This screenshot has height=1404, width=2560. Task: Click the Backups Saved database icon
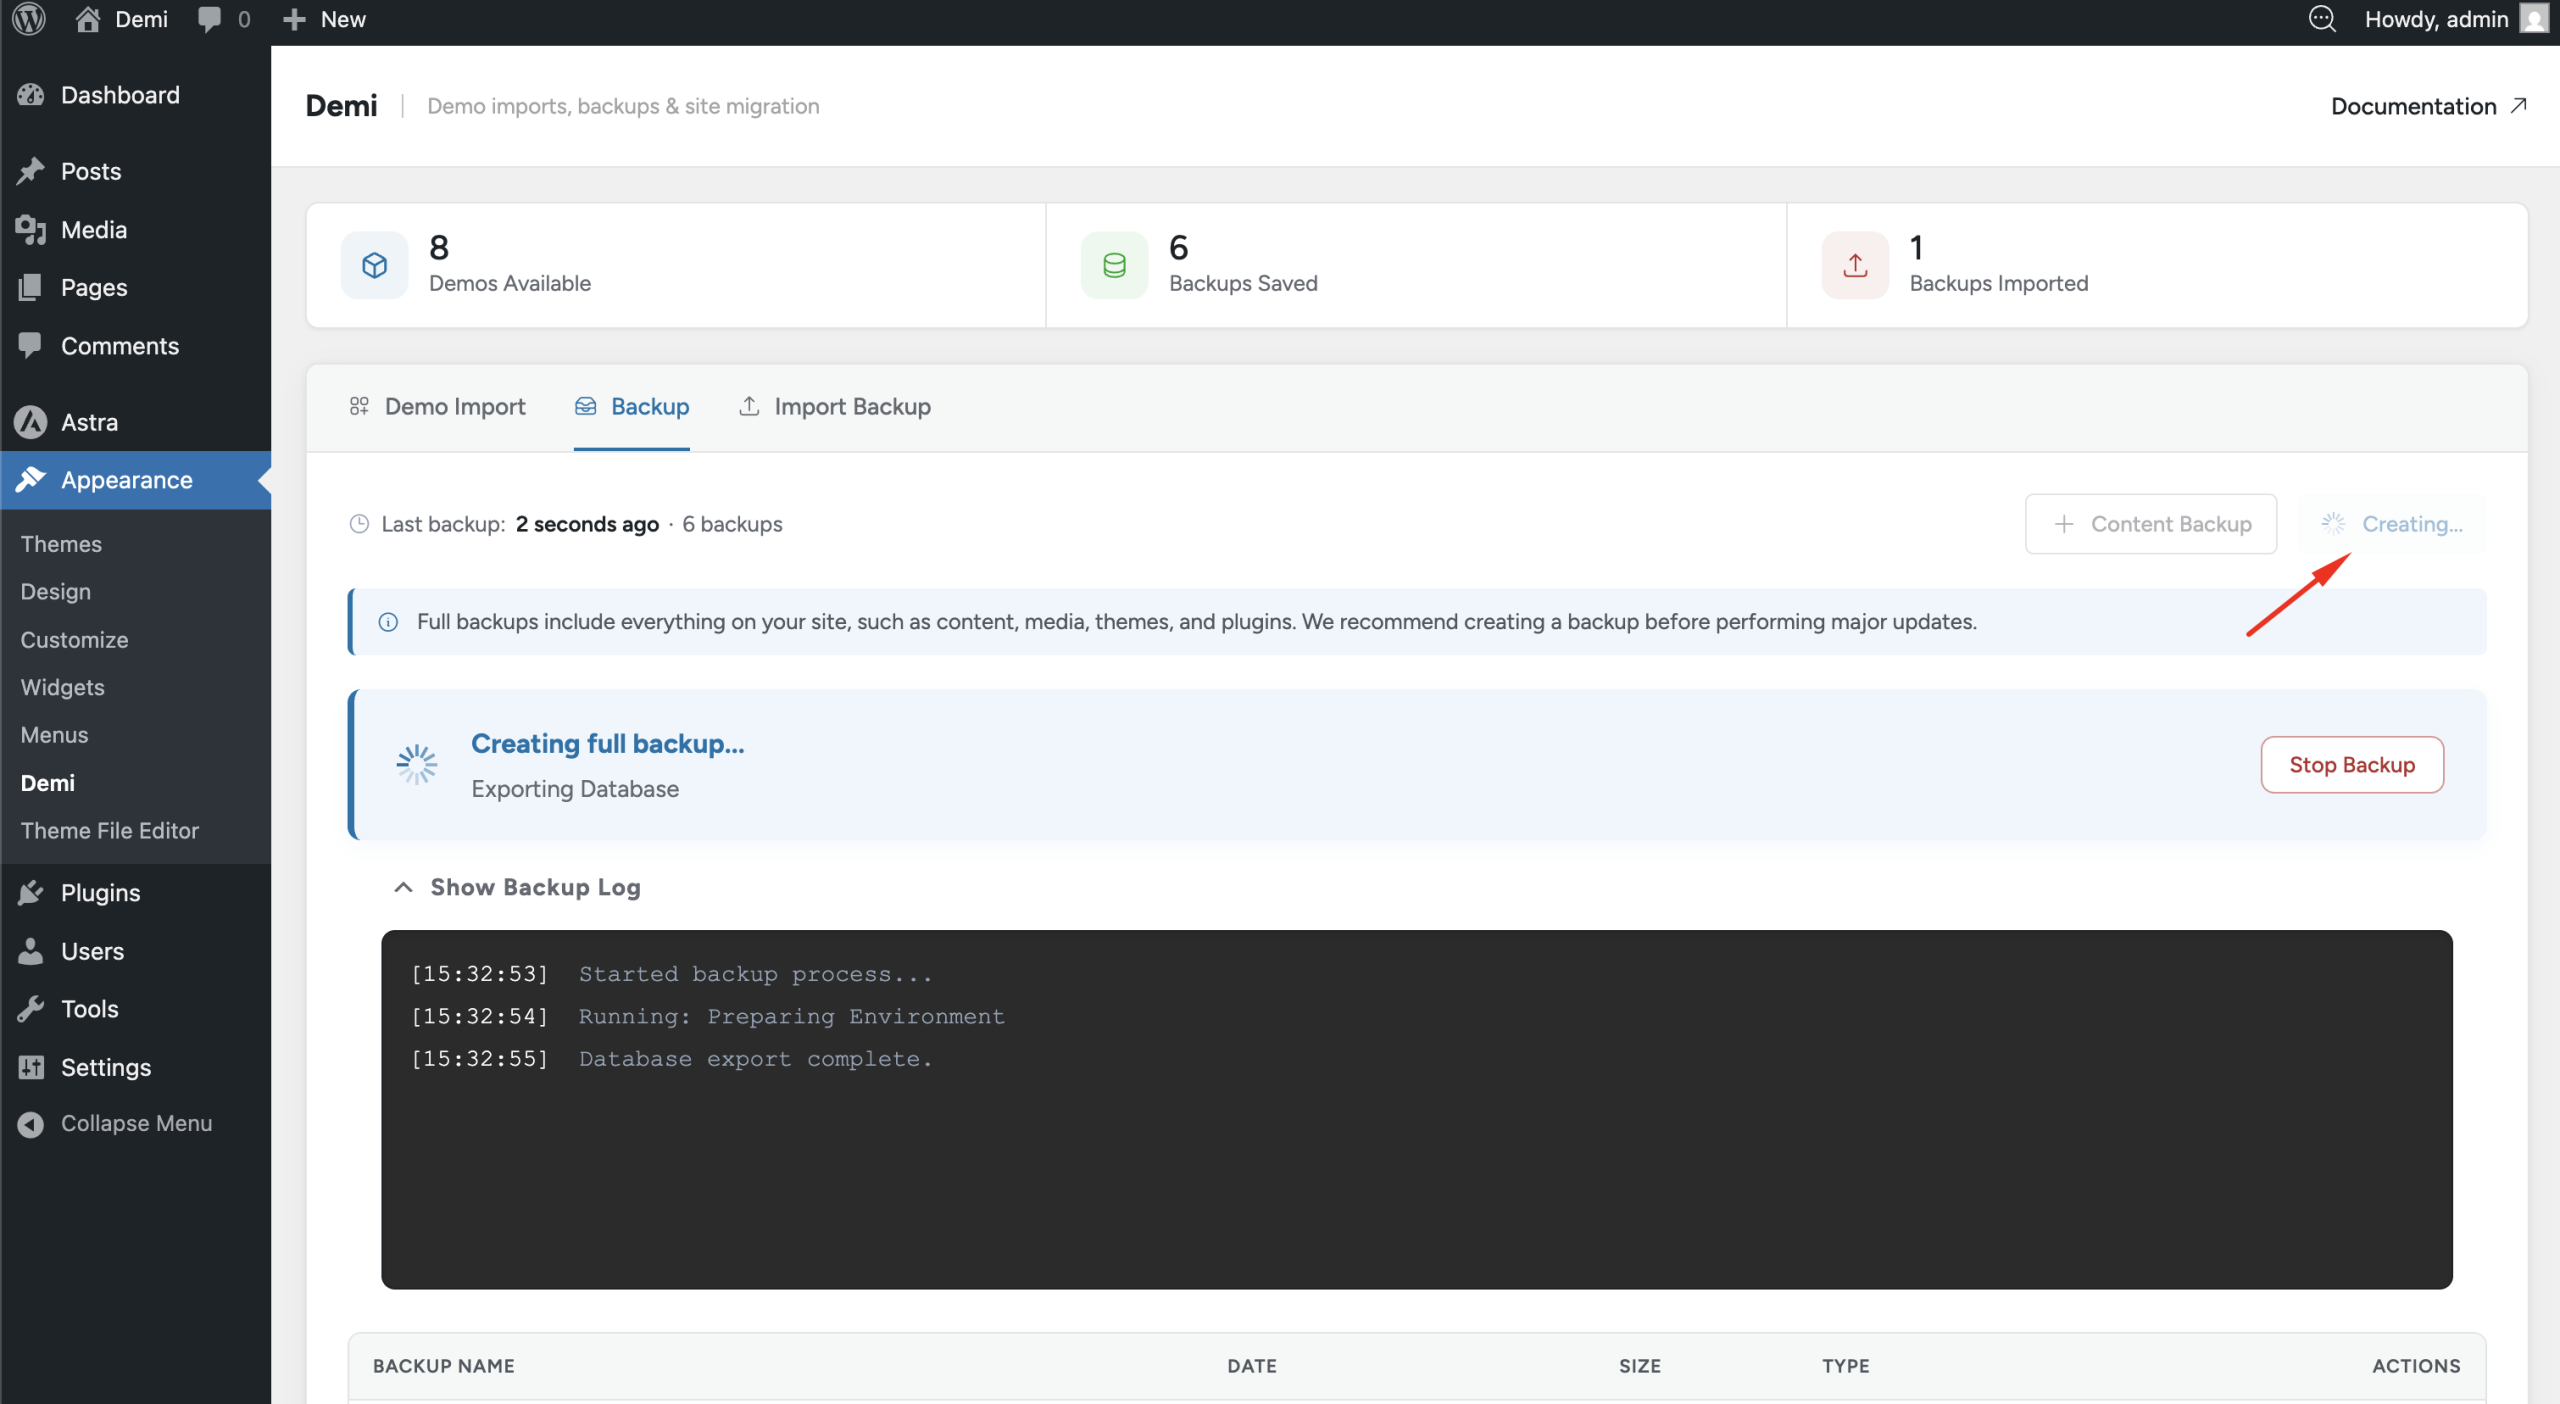tap(1114, 265)
